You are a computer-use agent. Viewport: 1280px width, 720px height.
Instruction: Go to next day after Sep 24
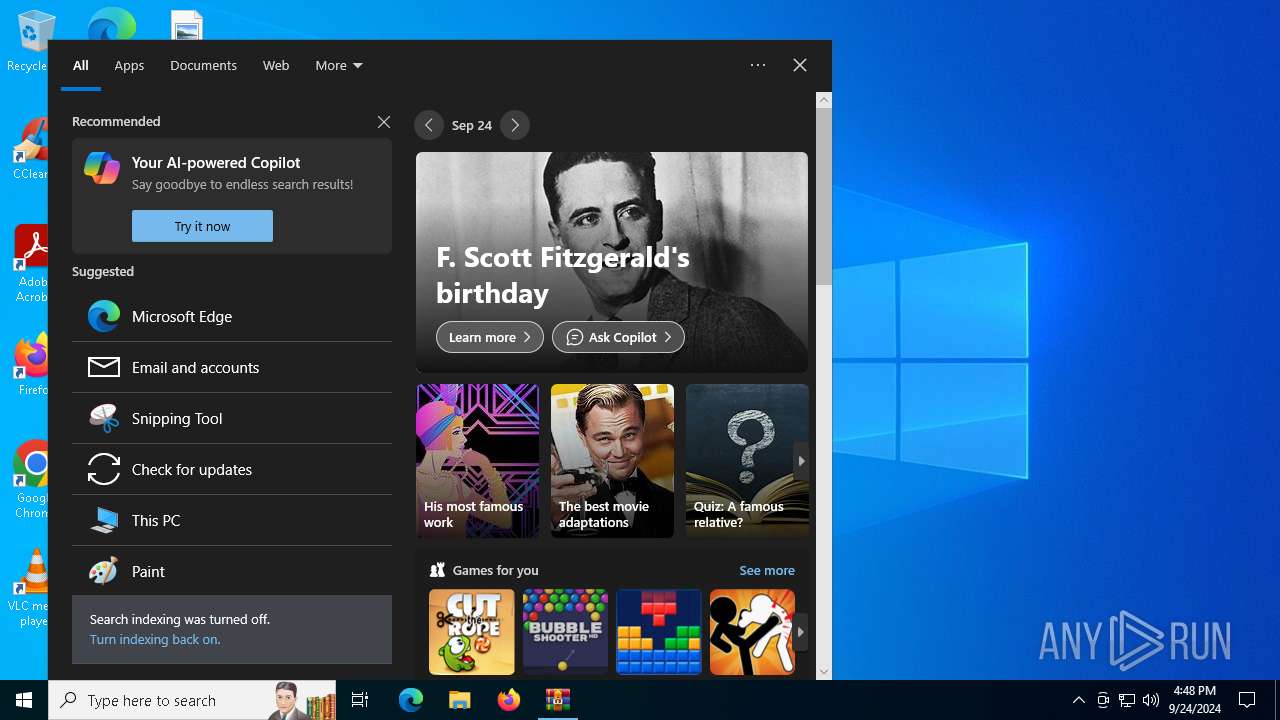click(x=515, y=125)
